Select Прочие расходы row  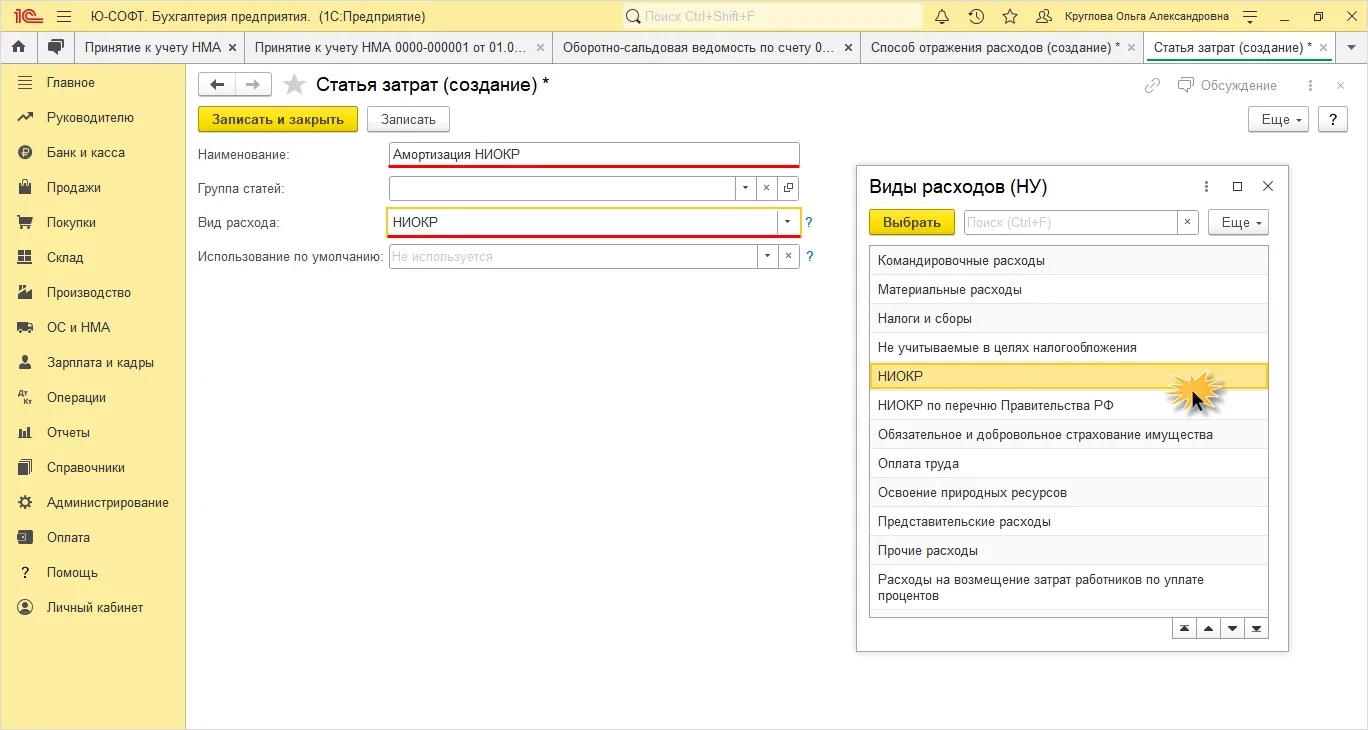(x=1069, y=550)
